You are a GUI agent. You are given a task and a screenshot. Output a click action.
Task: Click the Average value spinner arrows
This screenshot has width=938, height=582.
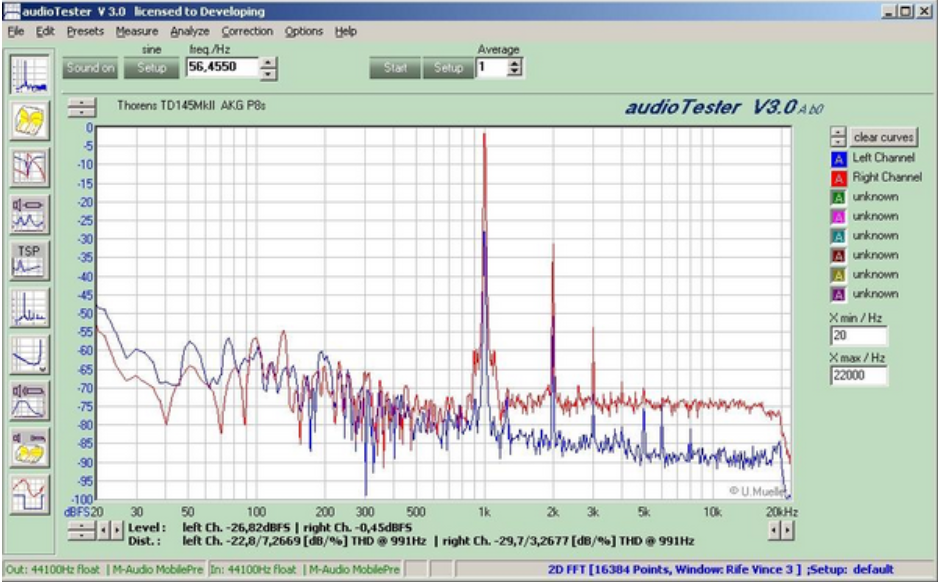point(514,68)
